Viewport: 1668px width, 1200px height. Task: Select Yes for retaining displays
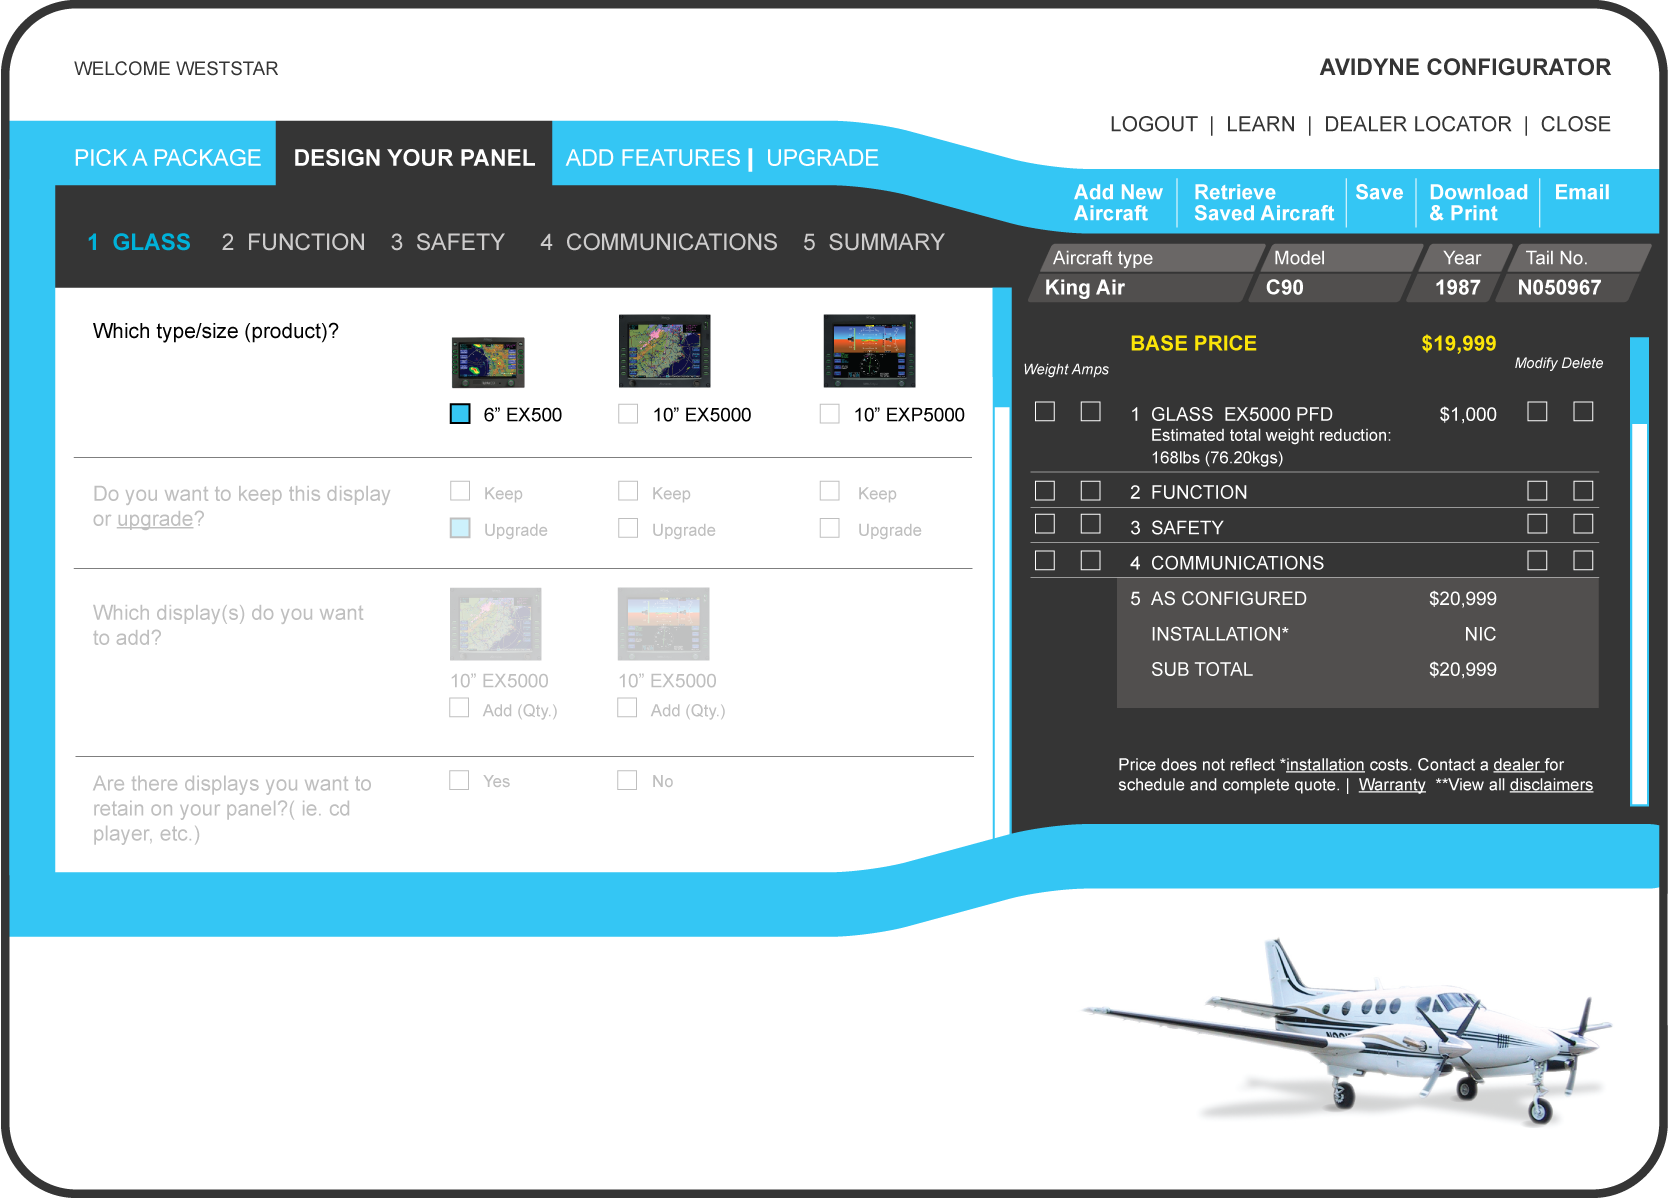click(459, 780)
